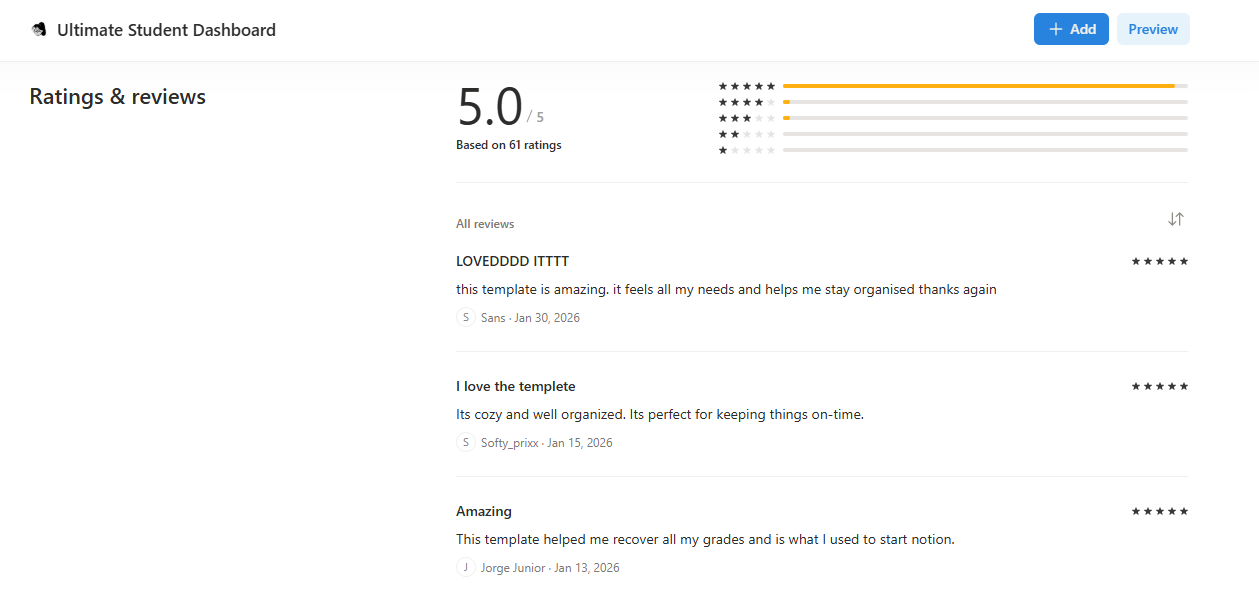Click the Ultimate Student Dashboard title

pos(166,30)
